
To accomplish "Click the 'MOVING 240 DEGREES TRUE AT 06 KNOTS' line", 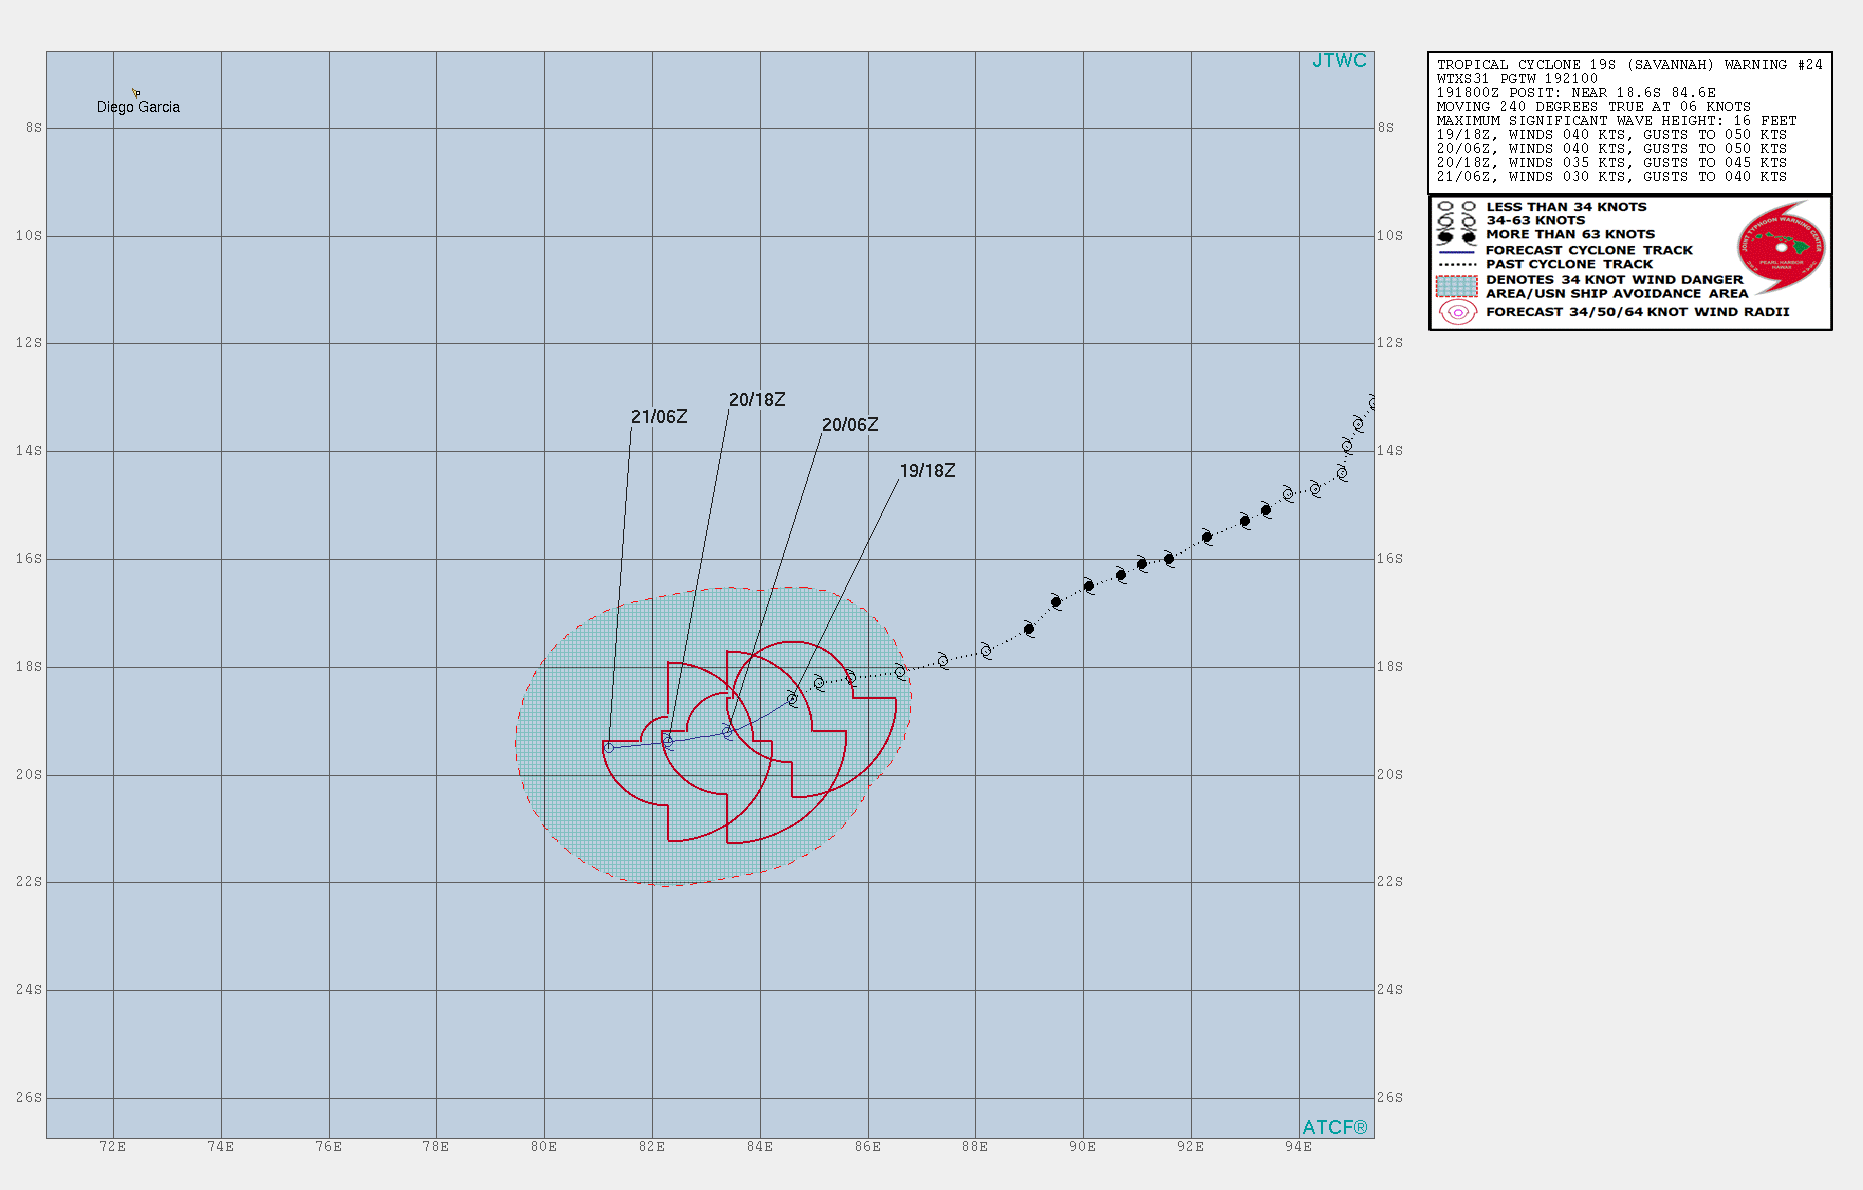I will 1593,107.
